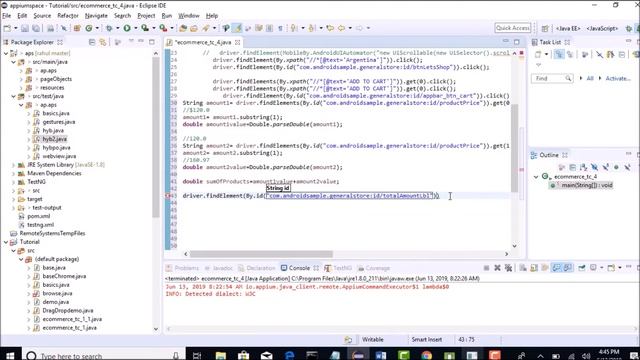Select webview.java in Package Explorer
This screenshot has height=360, width=640.
coord(59,156)
